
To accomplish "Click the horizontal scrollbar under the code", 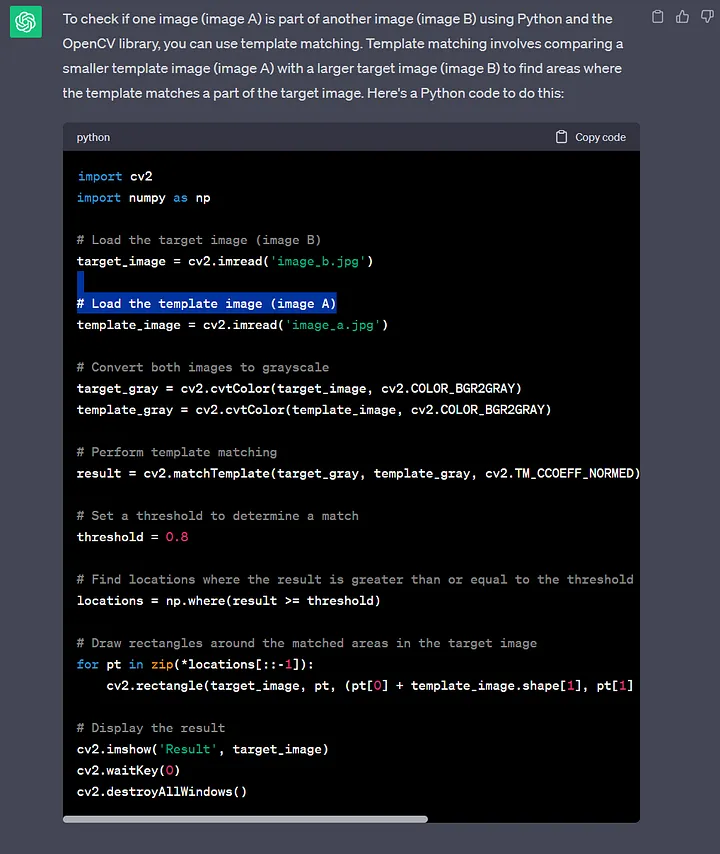I will pyautogui.click(x=245, y=819).
